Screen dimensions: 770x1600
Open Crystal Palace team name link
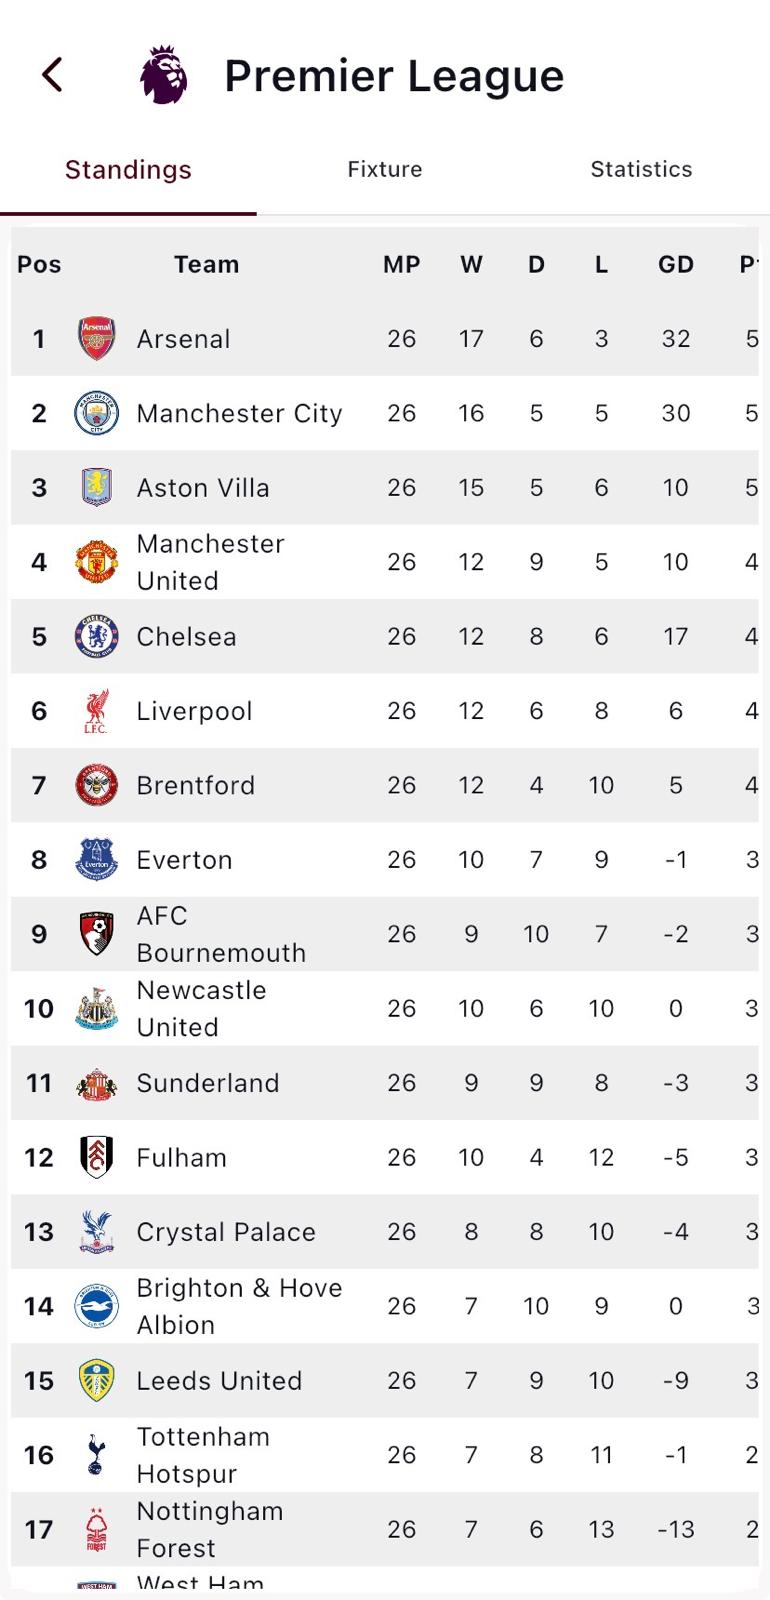[x=226, y=1232]
